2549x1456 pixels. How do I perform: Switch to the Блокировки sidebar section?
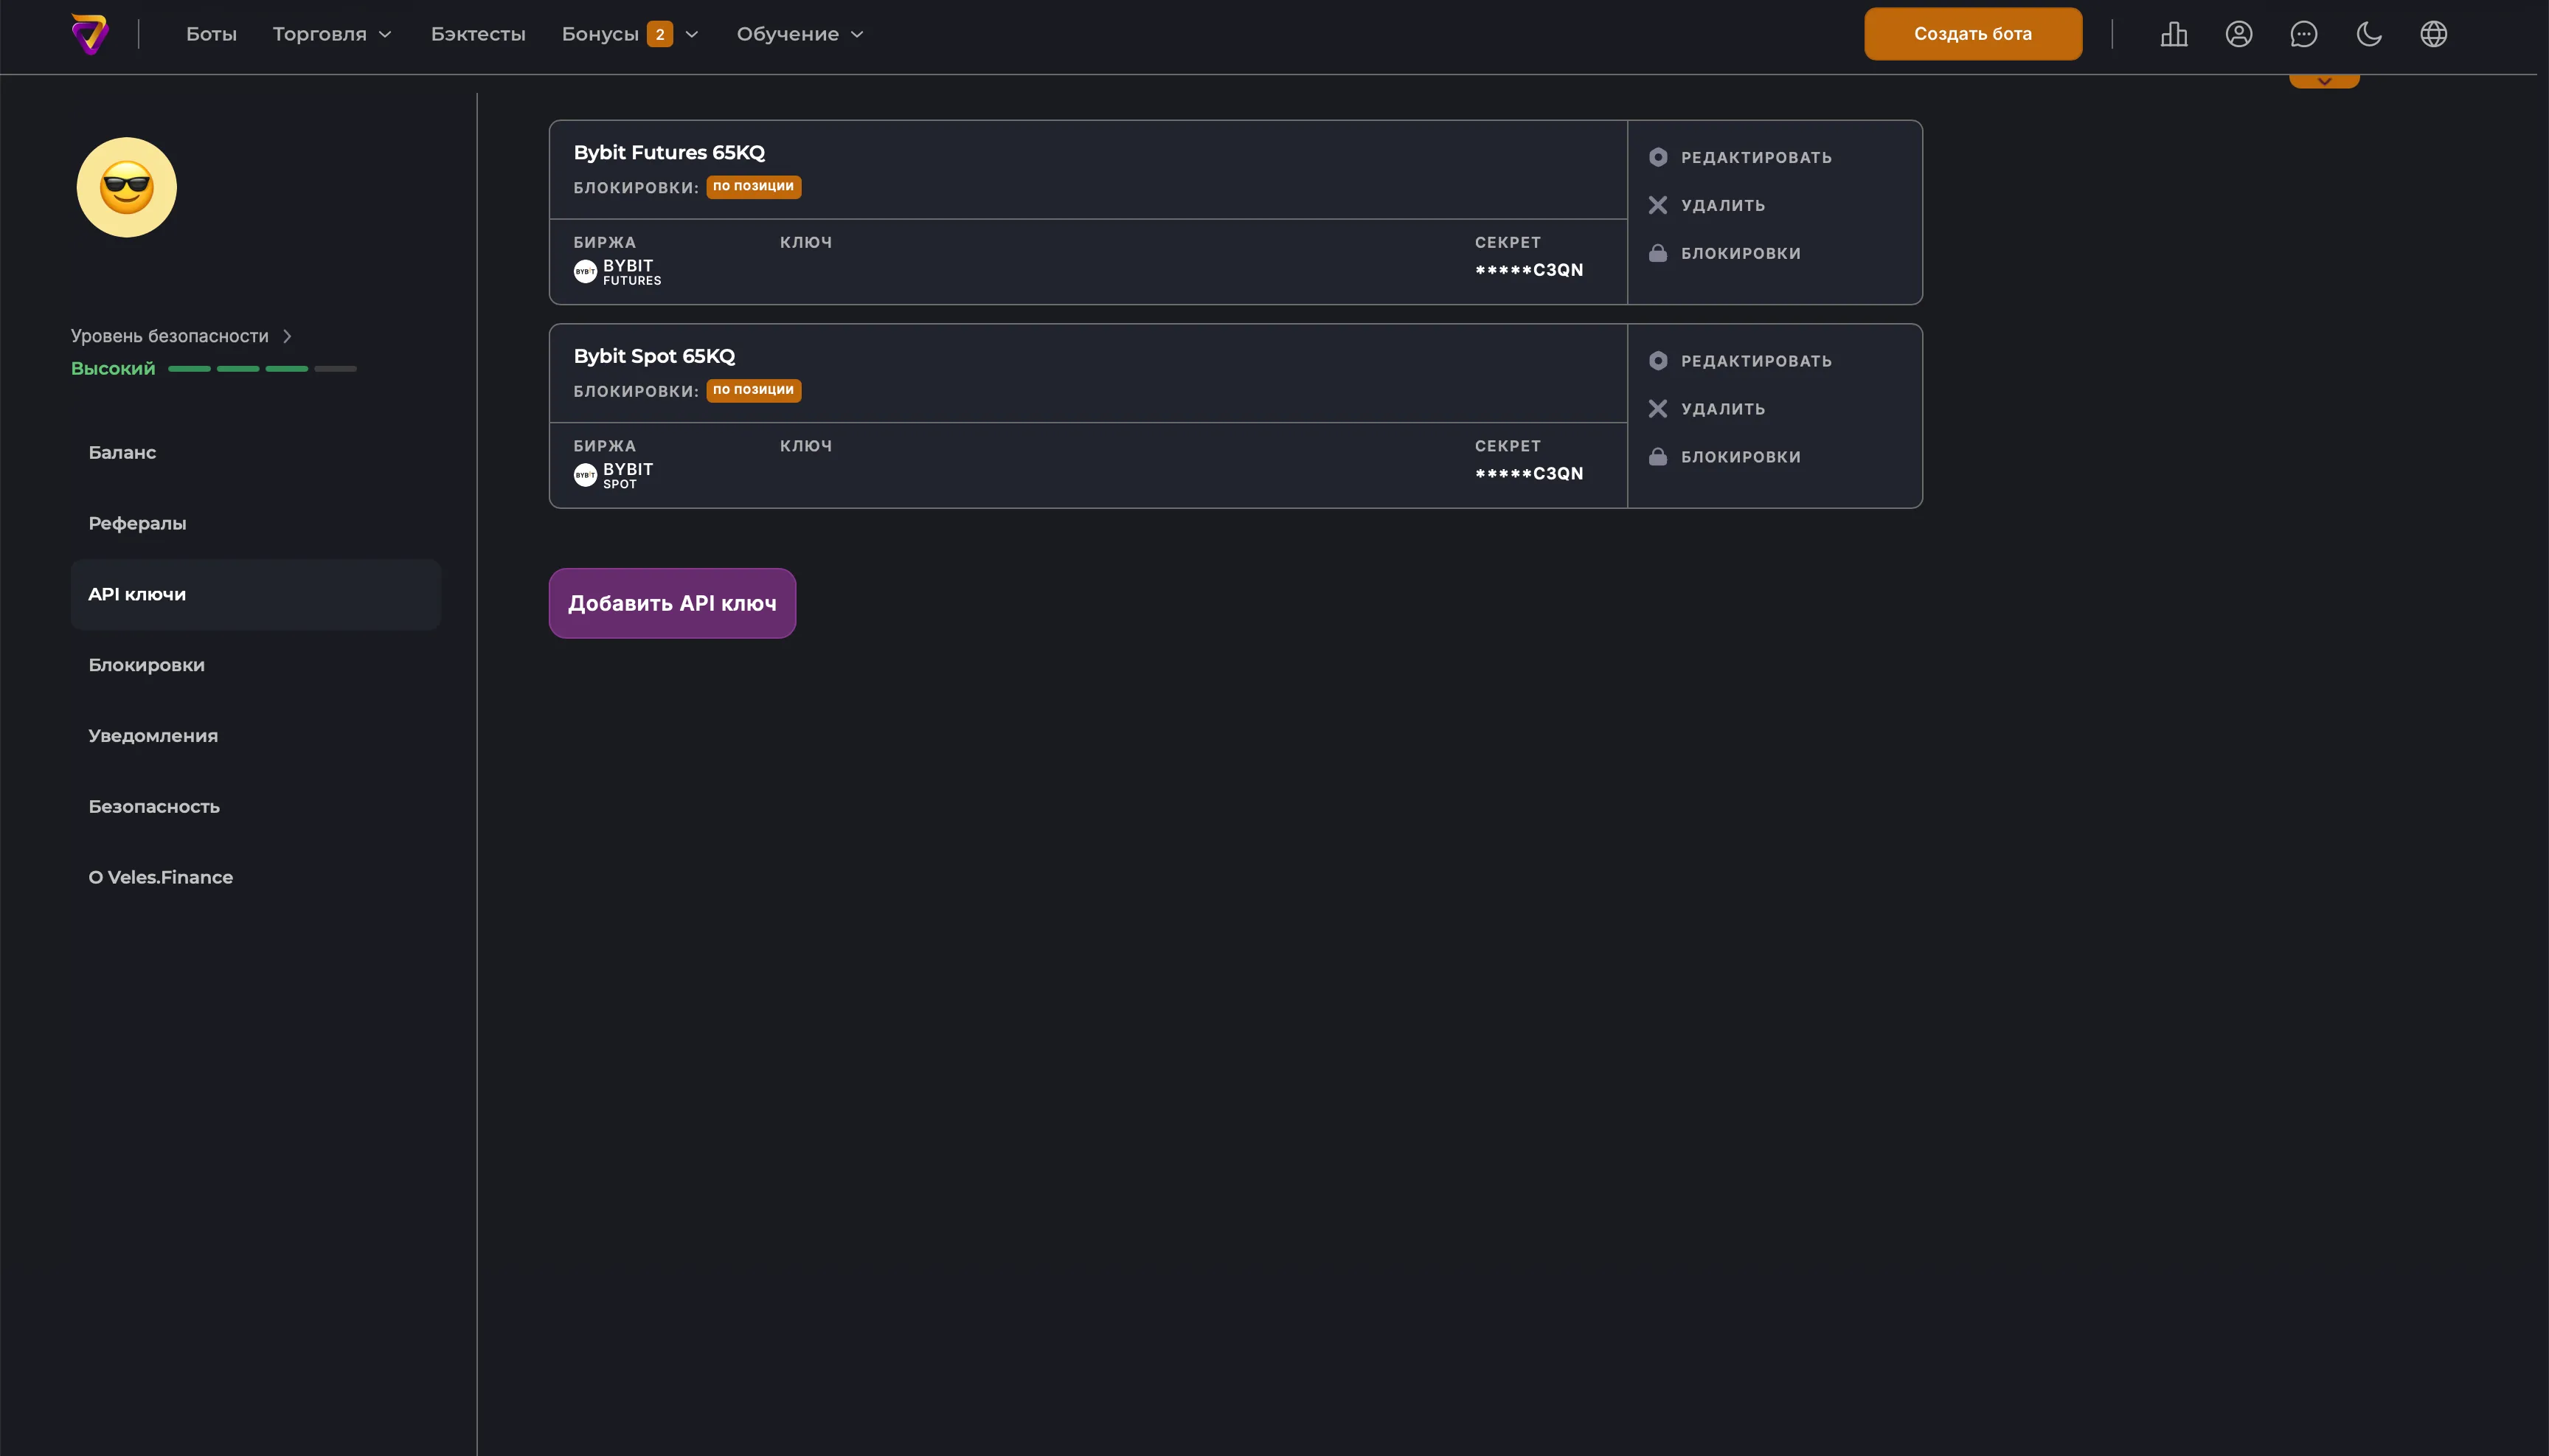coord(146,664)
